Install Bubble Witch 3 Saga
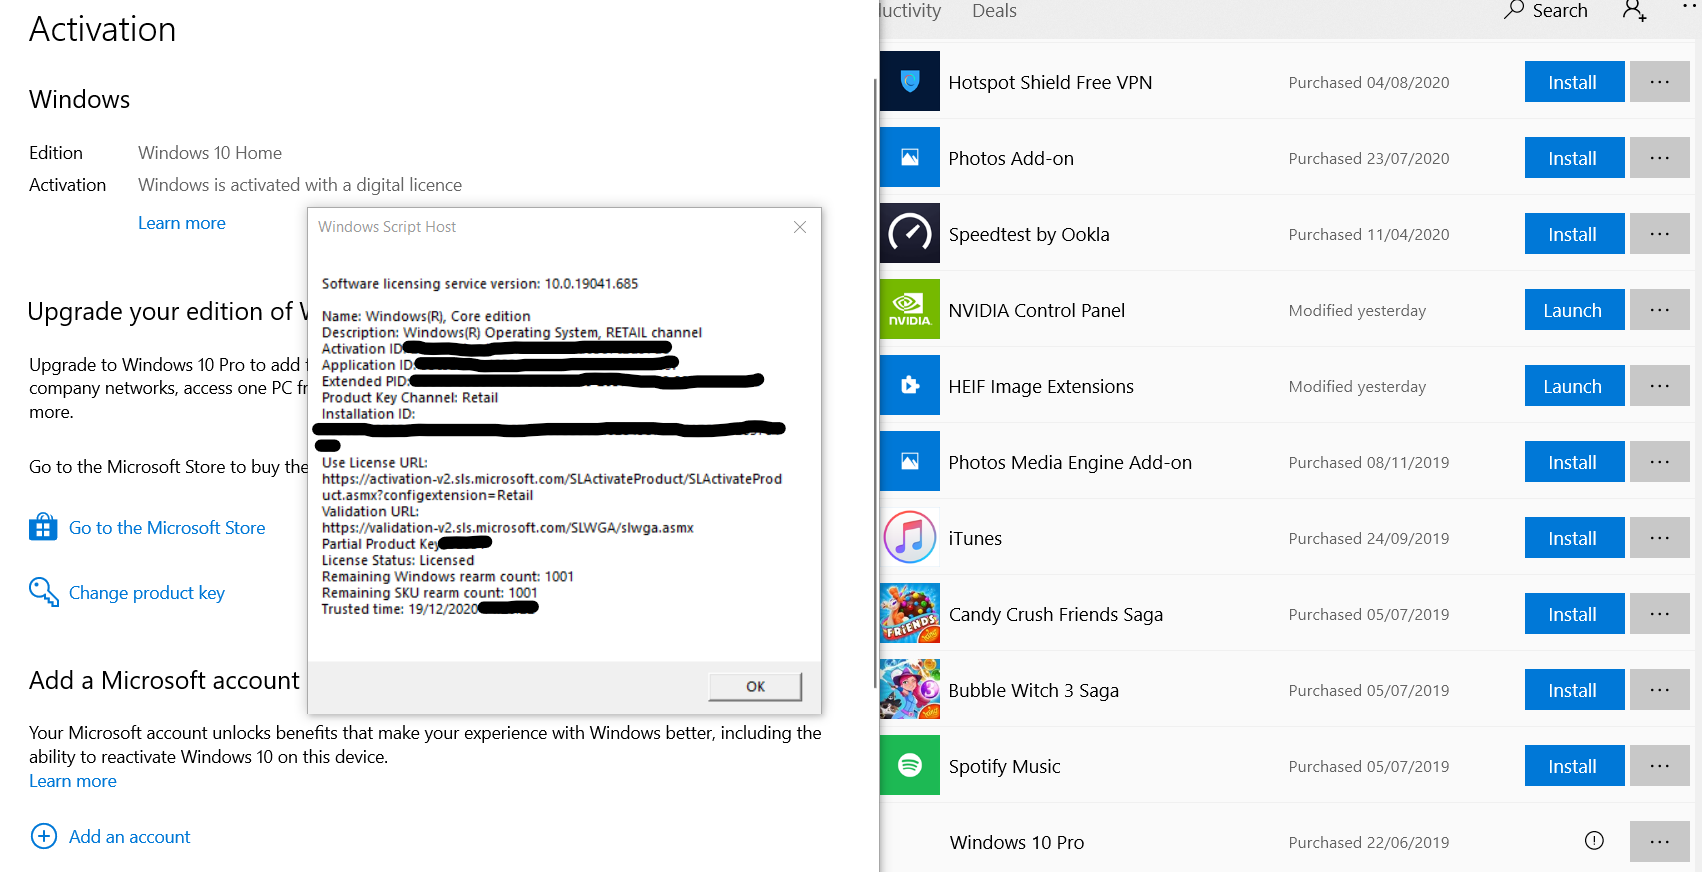Image resolution: width=1702 pixels, height=872 pixels. click(x=1574, y=690)
